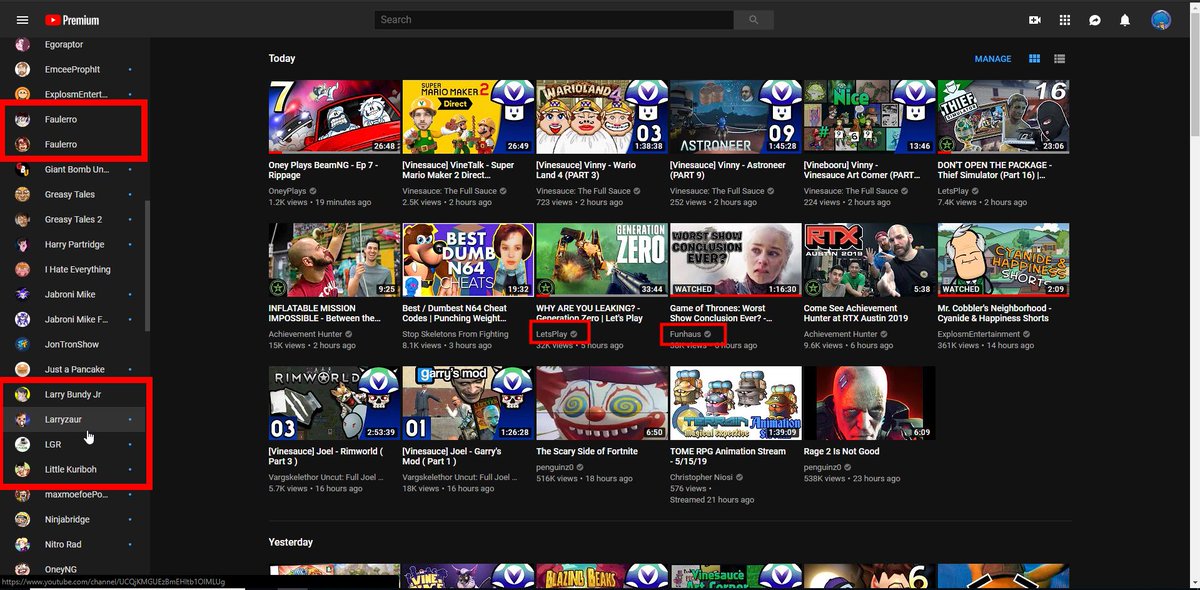
Task: Open the account avatar menu
Action: click(x=1161, y=20)
